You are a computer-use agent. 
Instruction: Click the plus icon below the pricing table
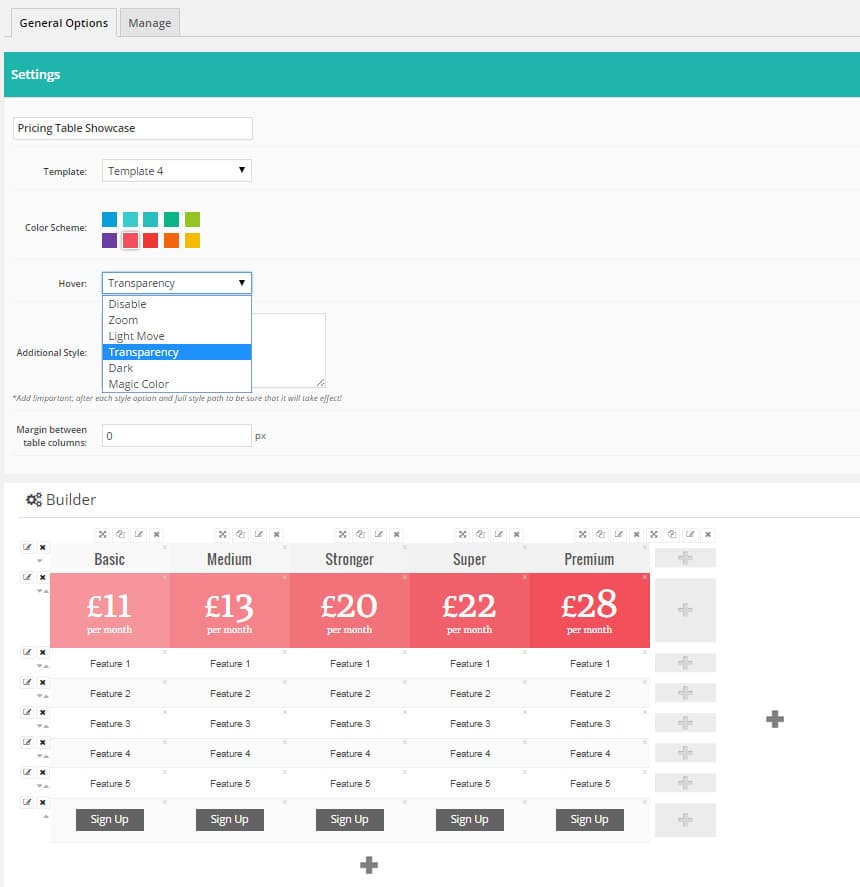pyautogui.click(x=368, y=864)
